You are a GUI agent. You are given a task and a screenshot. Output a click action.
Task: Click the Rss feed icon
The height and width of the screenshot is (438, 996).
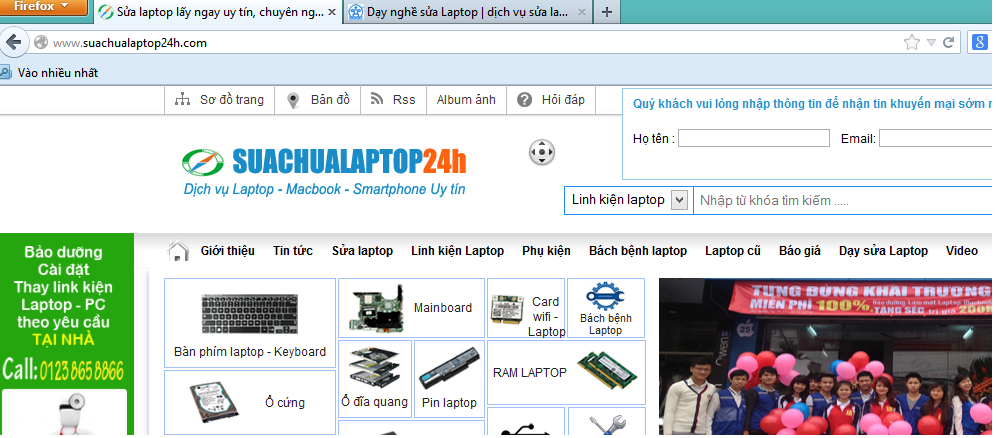[377, 100]
